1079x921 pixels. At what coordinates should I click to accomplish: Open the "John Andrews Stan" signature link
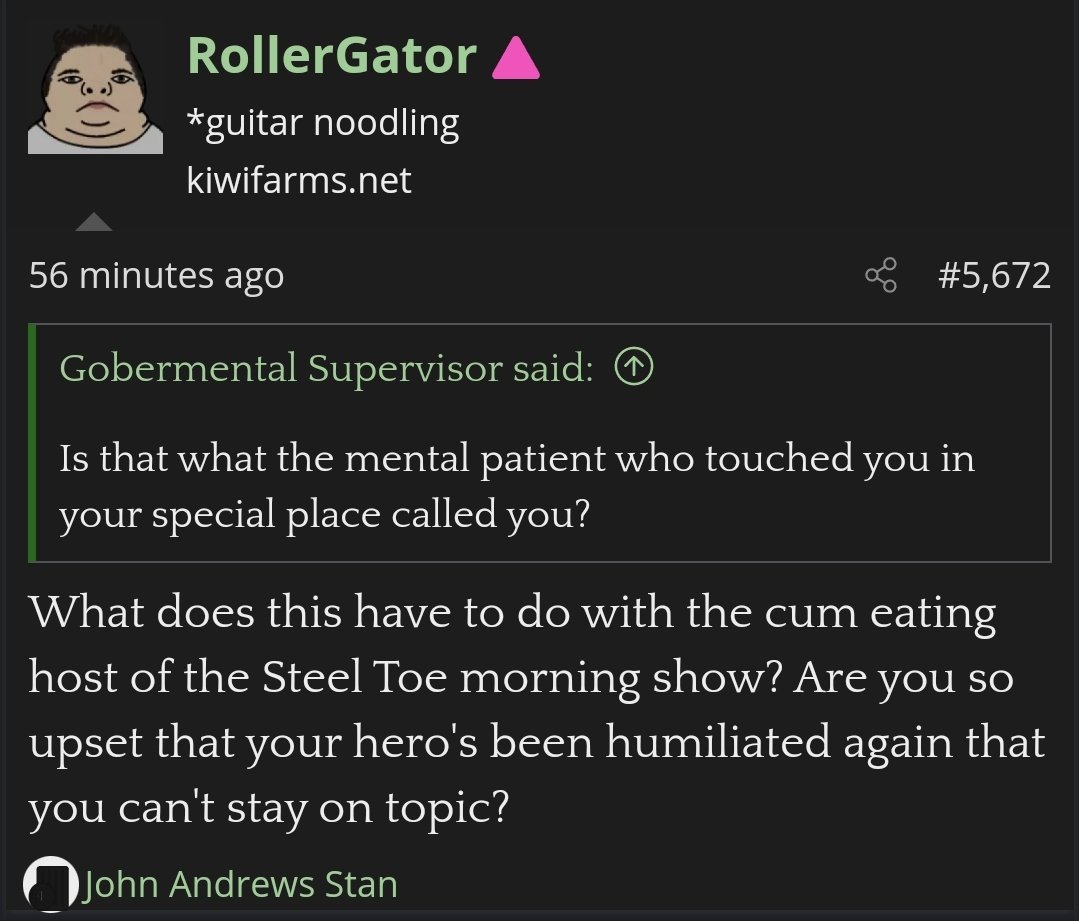click(240, 884)
